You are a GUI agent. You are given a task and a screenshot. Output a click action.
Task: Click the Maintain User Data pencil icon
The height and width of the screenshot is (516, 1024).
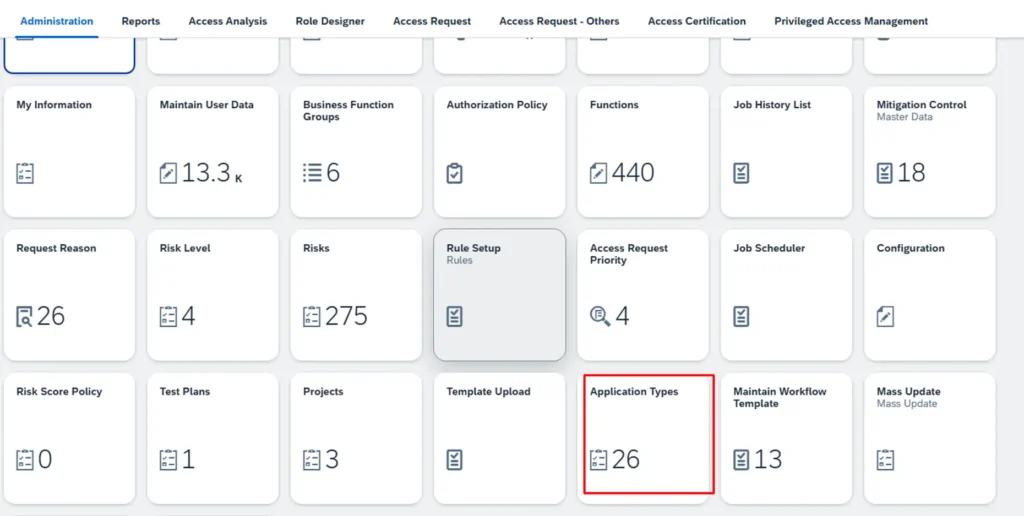tap(168, 173)
